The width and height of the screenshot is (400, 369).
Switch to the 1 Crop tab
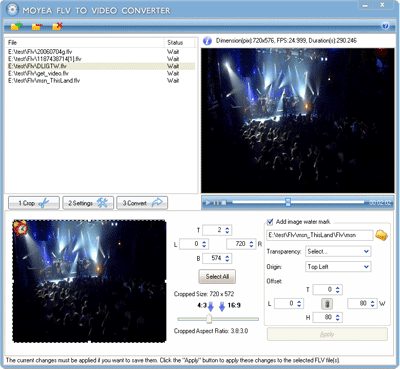(x=34, y=203)
